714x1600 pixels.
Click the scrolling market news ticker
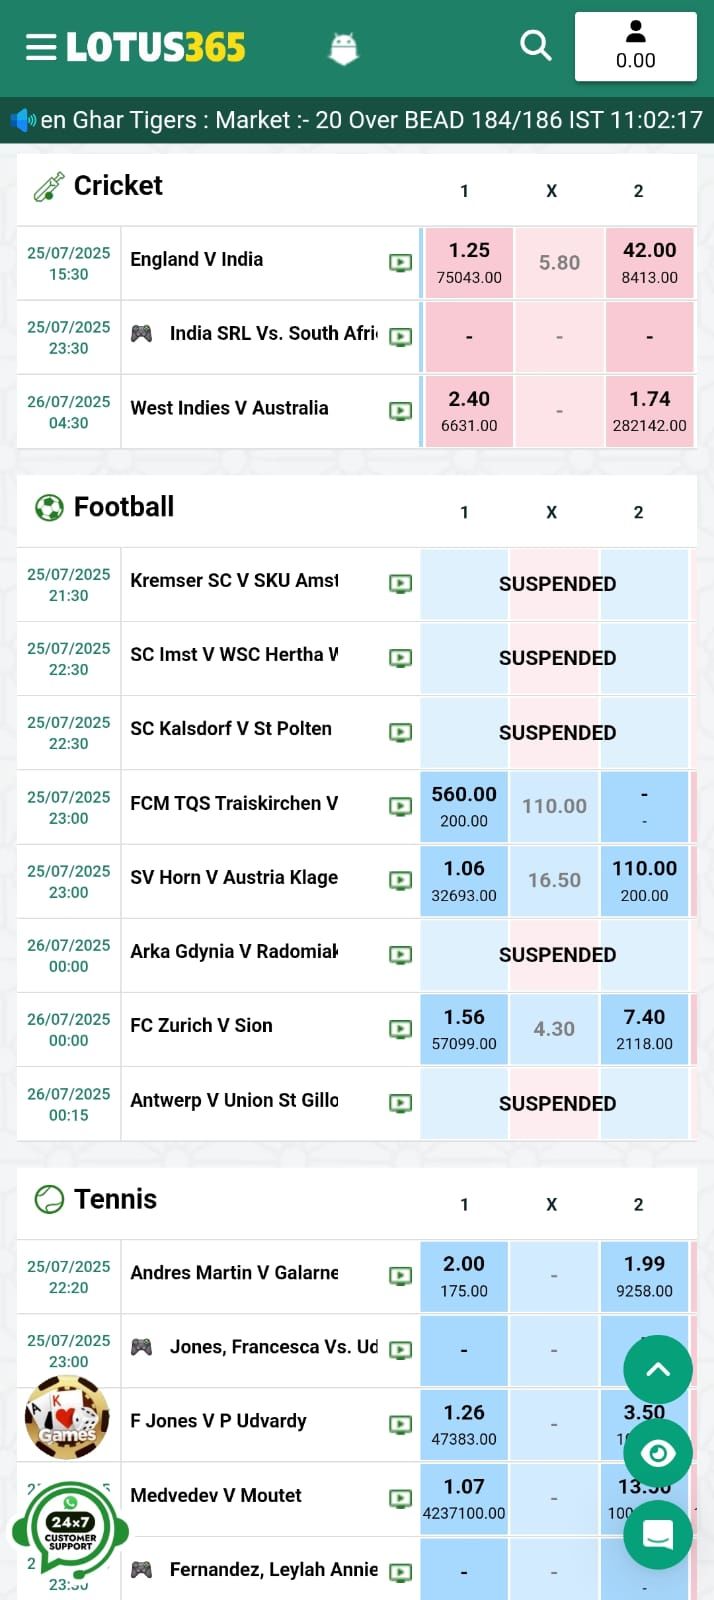[370, 121]
